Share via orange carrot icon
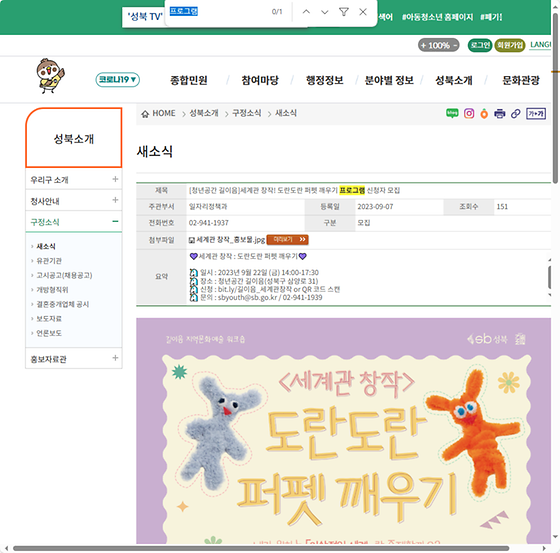The height and width of the screenshot is (553, 560). [484, 114]
